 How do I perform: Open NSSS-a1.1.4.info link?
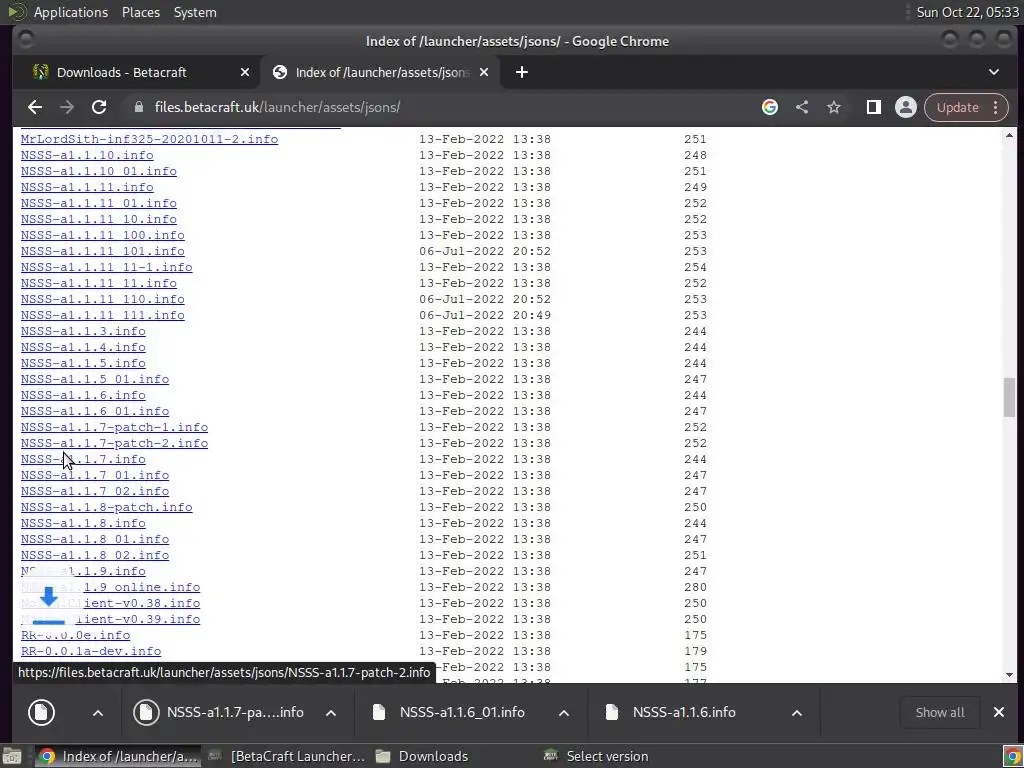click(x=83, y=347)
